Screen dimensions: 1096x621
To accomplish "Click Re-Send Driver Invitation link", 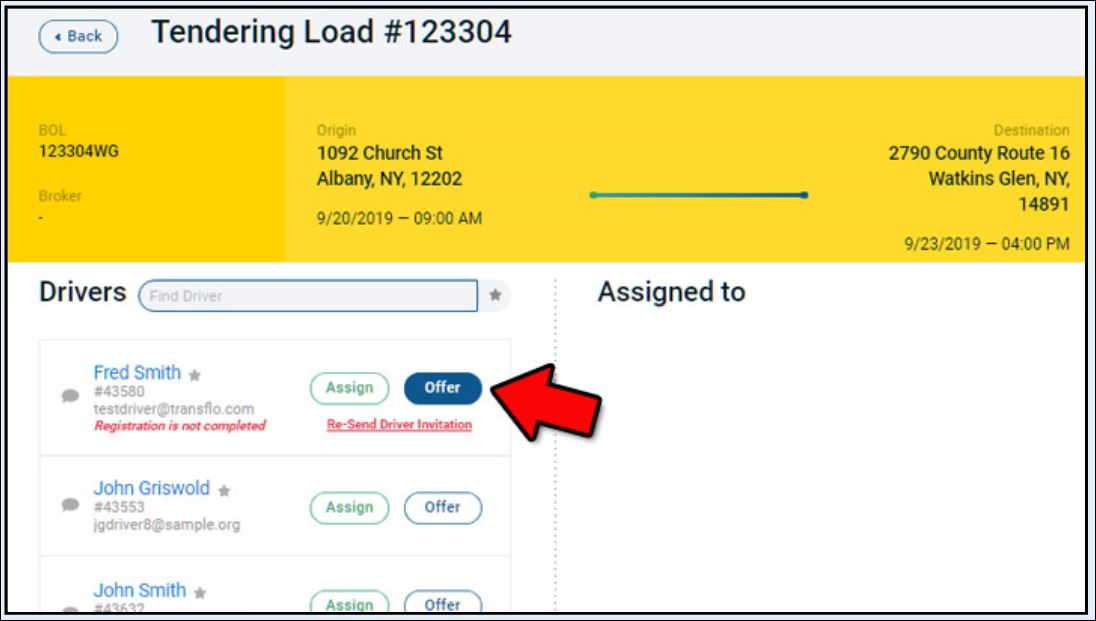I will pos(399,425).
